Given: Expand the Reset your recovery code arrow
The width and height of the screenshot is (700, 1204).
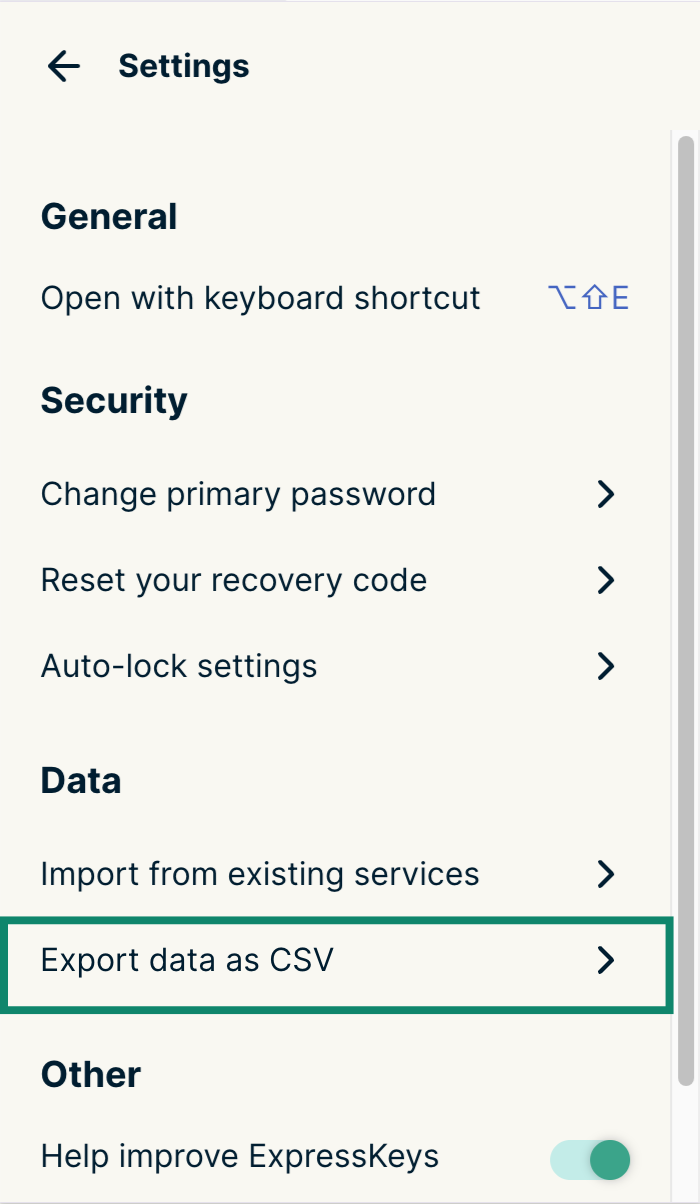Looking at the screenshot, I should click(x=604, y=580).
